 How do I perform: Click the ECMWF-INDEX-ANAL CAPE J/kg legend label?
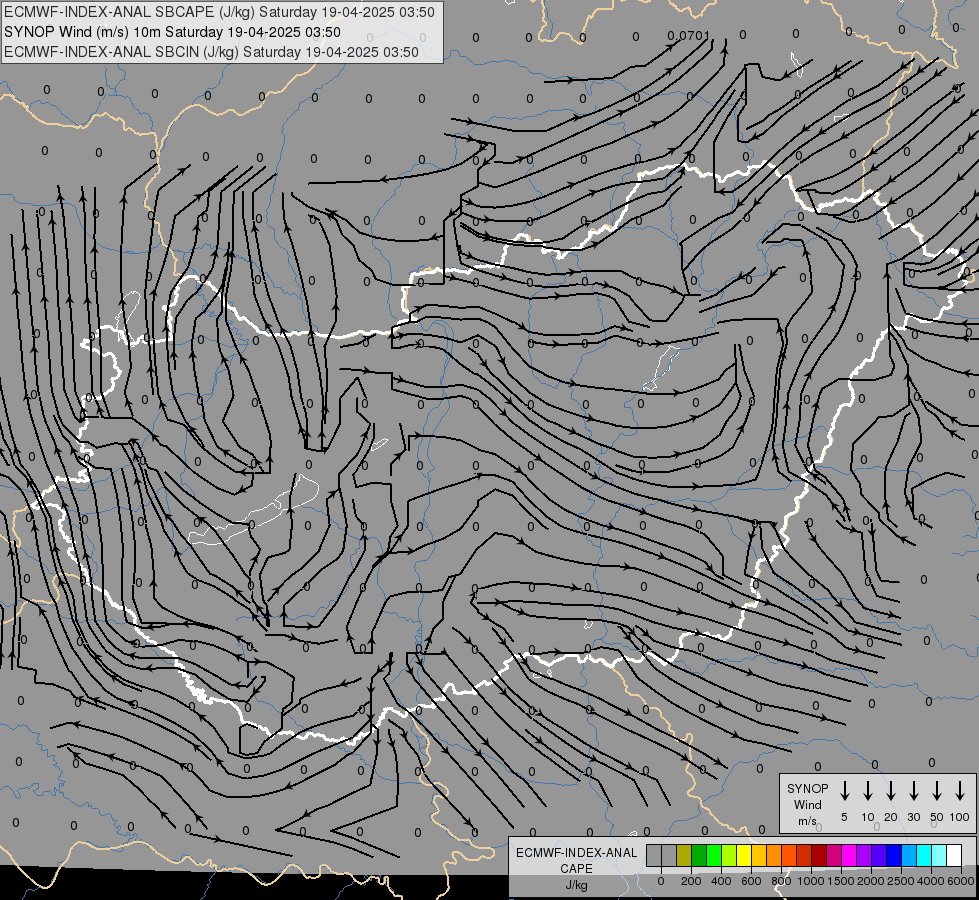click(x=576, y=868)
